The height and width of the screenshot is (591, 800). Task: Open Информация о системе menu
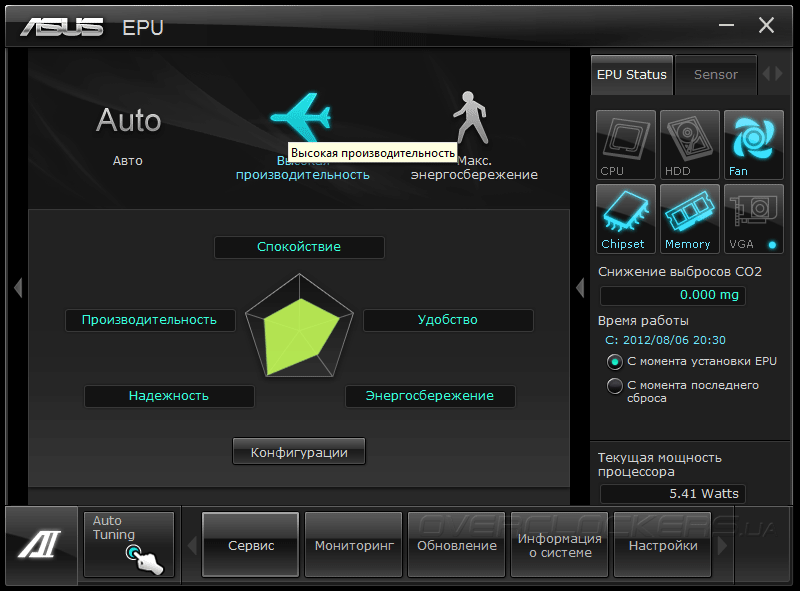point(560,545)
